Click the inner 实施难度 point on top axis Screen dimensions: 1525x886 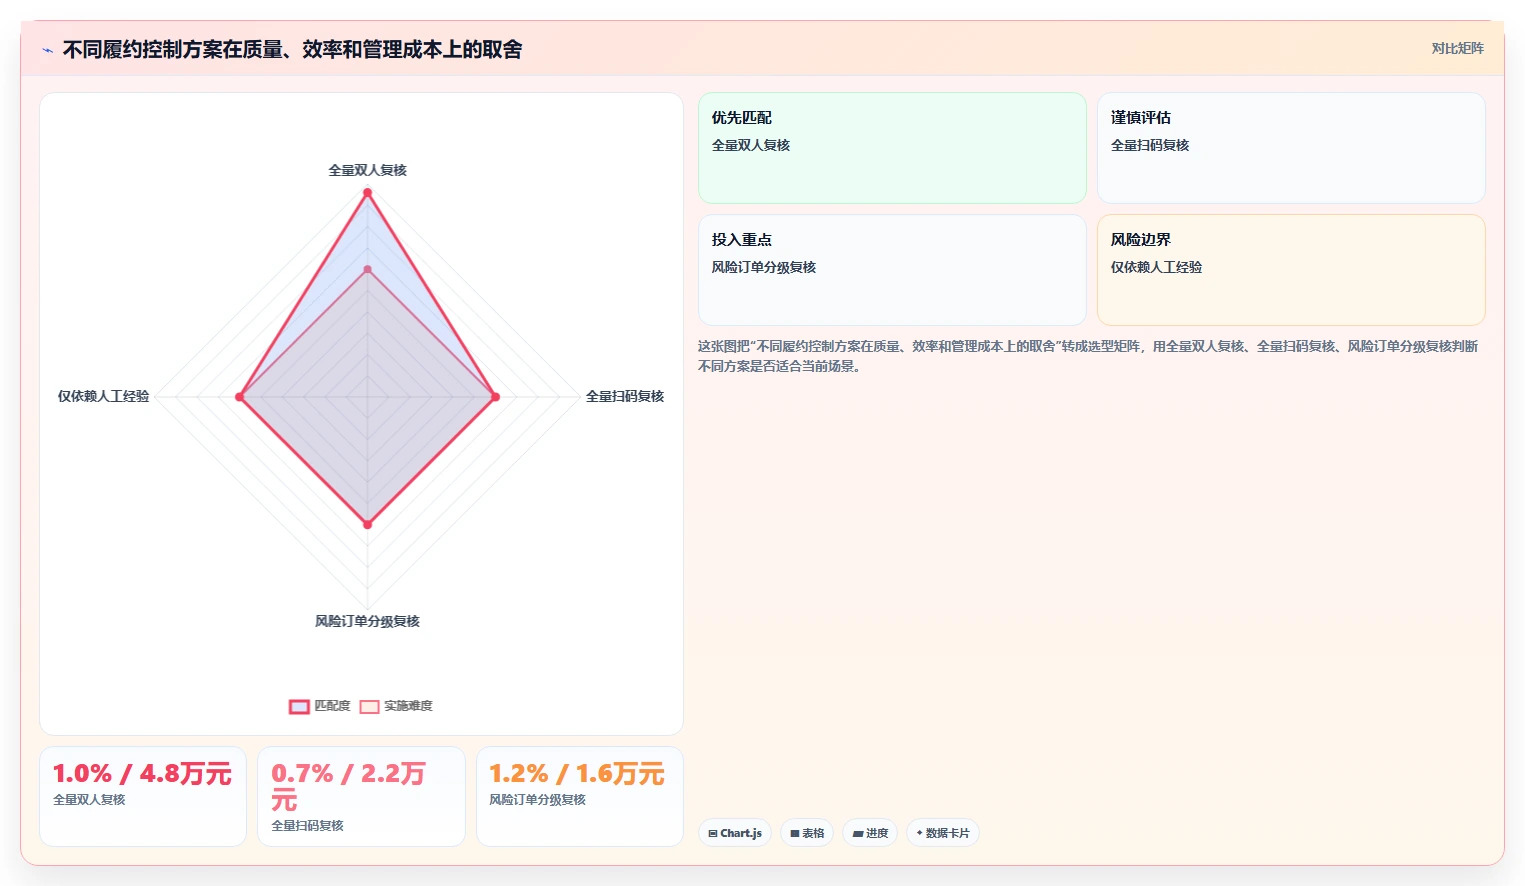367,269
